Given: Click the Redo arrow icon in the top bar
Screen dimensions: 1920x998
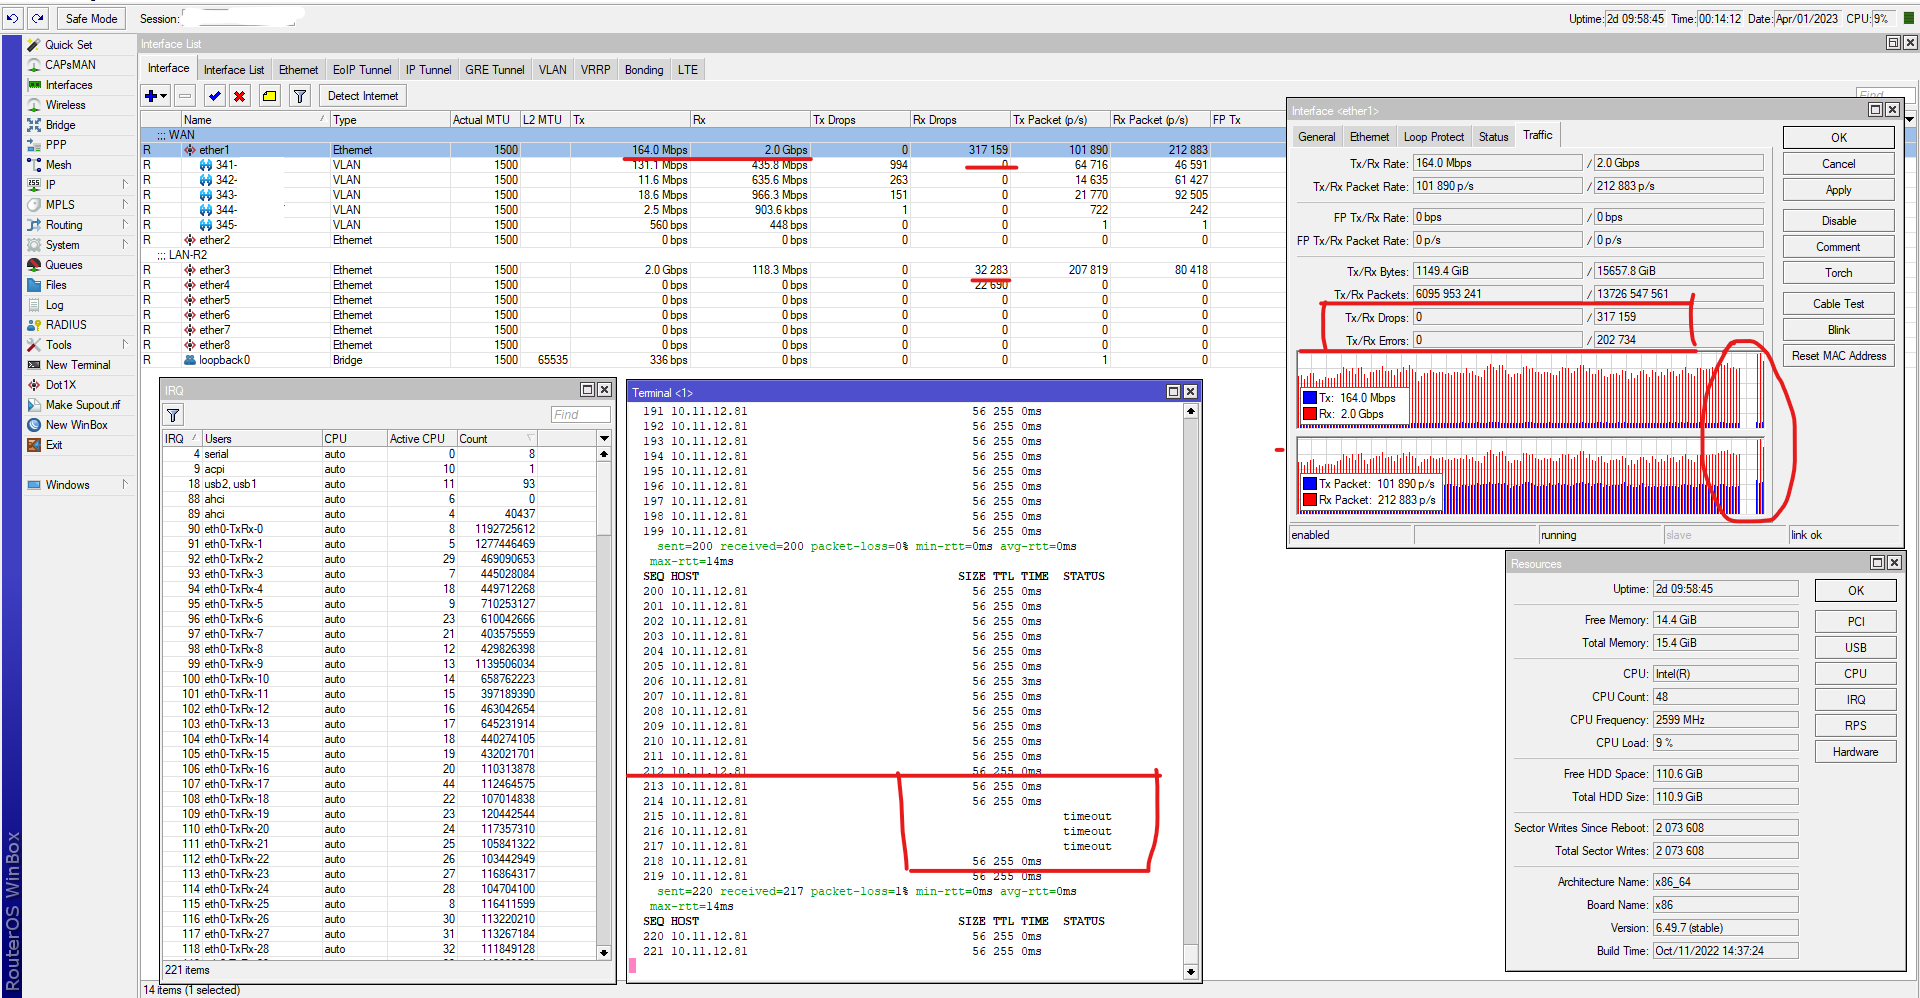Looking at the screenshot, I should point(37,18).
